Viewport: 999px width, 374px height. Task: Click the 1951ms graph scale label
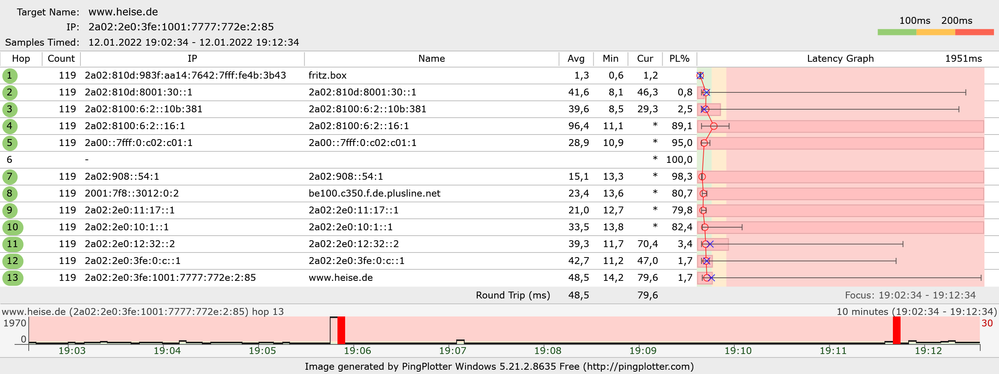(x=963, y=59)
